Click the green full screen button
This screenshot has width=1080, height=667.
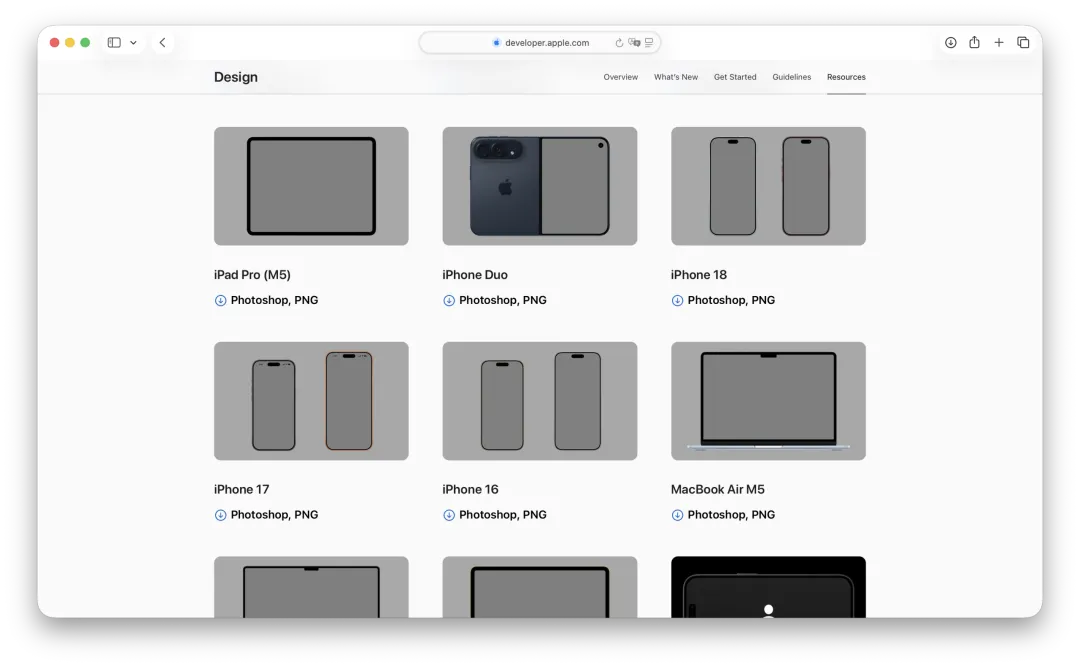click(x=85, y=43)
